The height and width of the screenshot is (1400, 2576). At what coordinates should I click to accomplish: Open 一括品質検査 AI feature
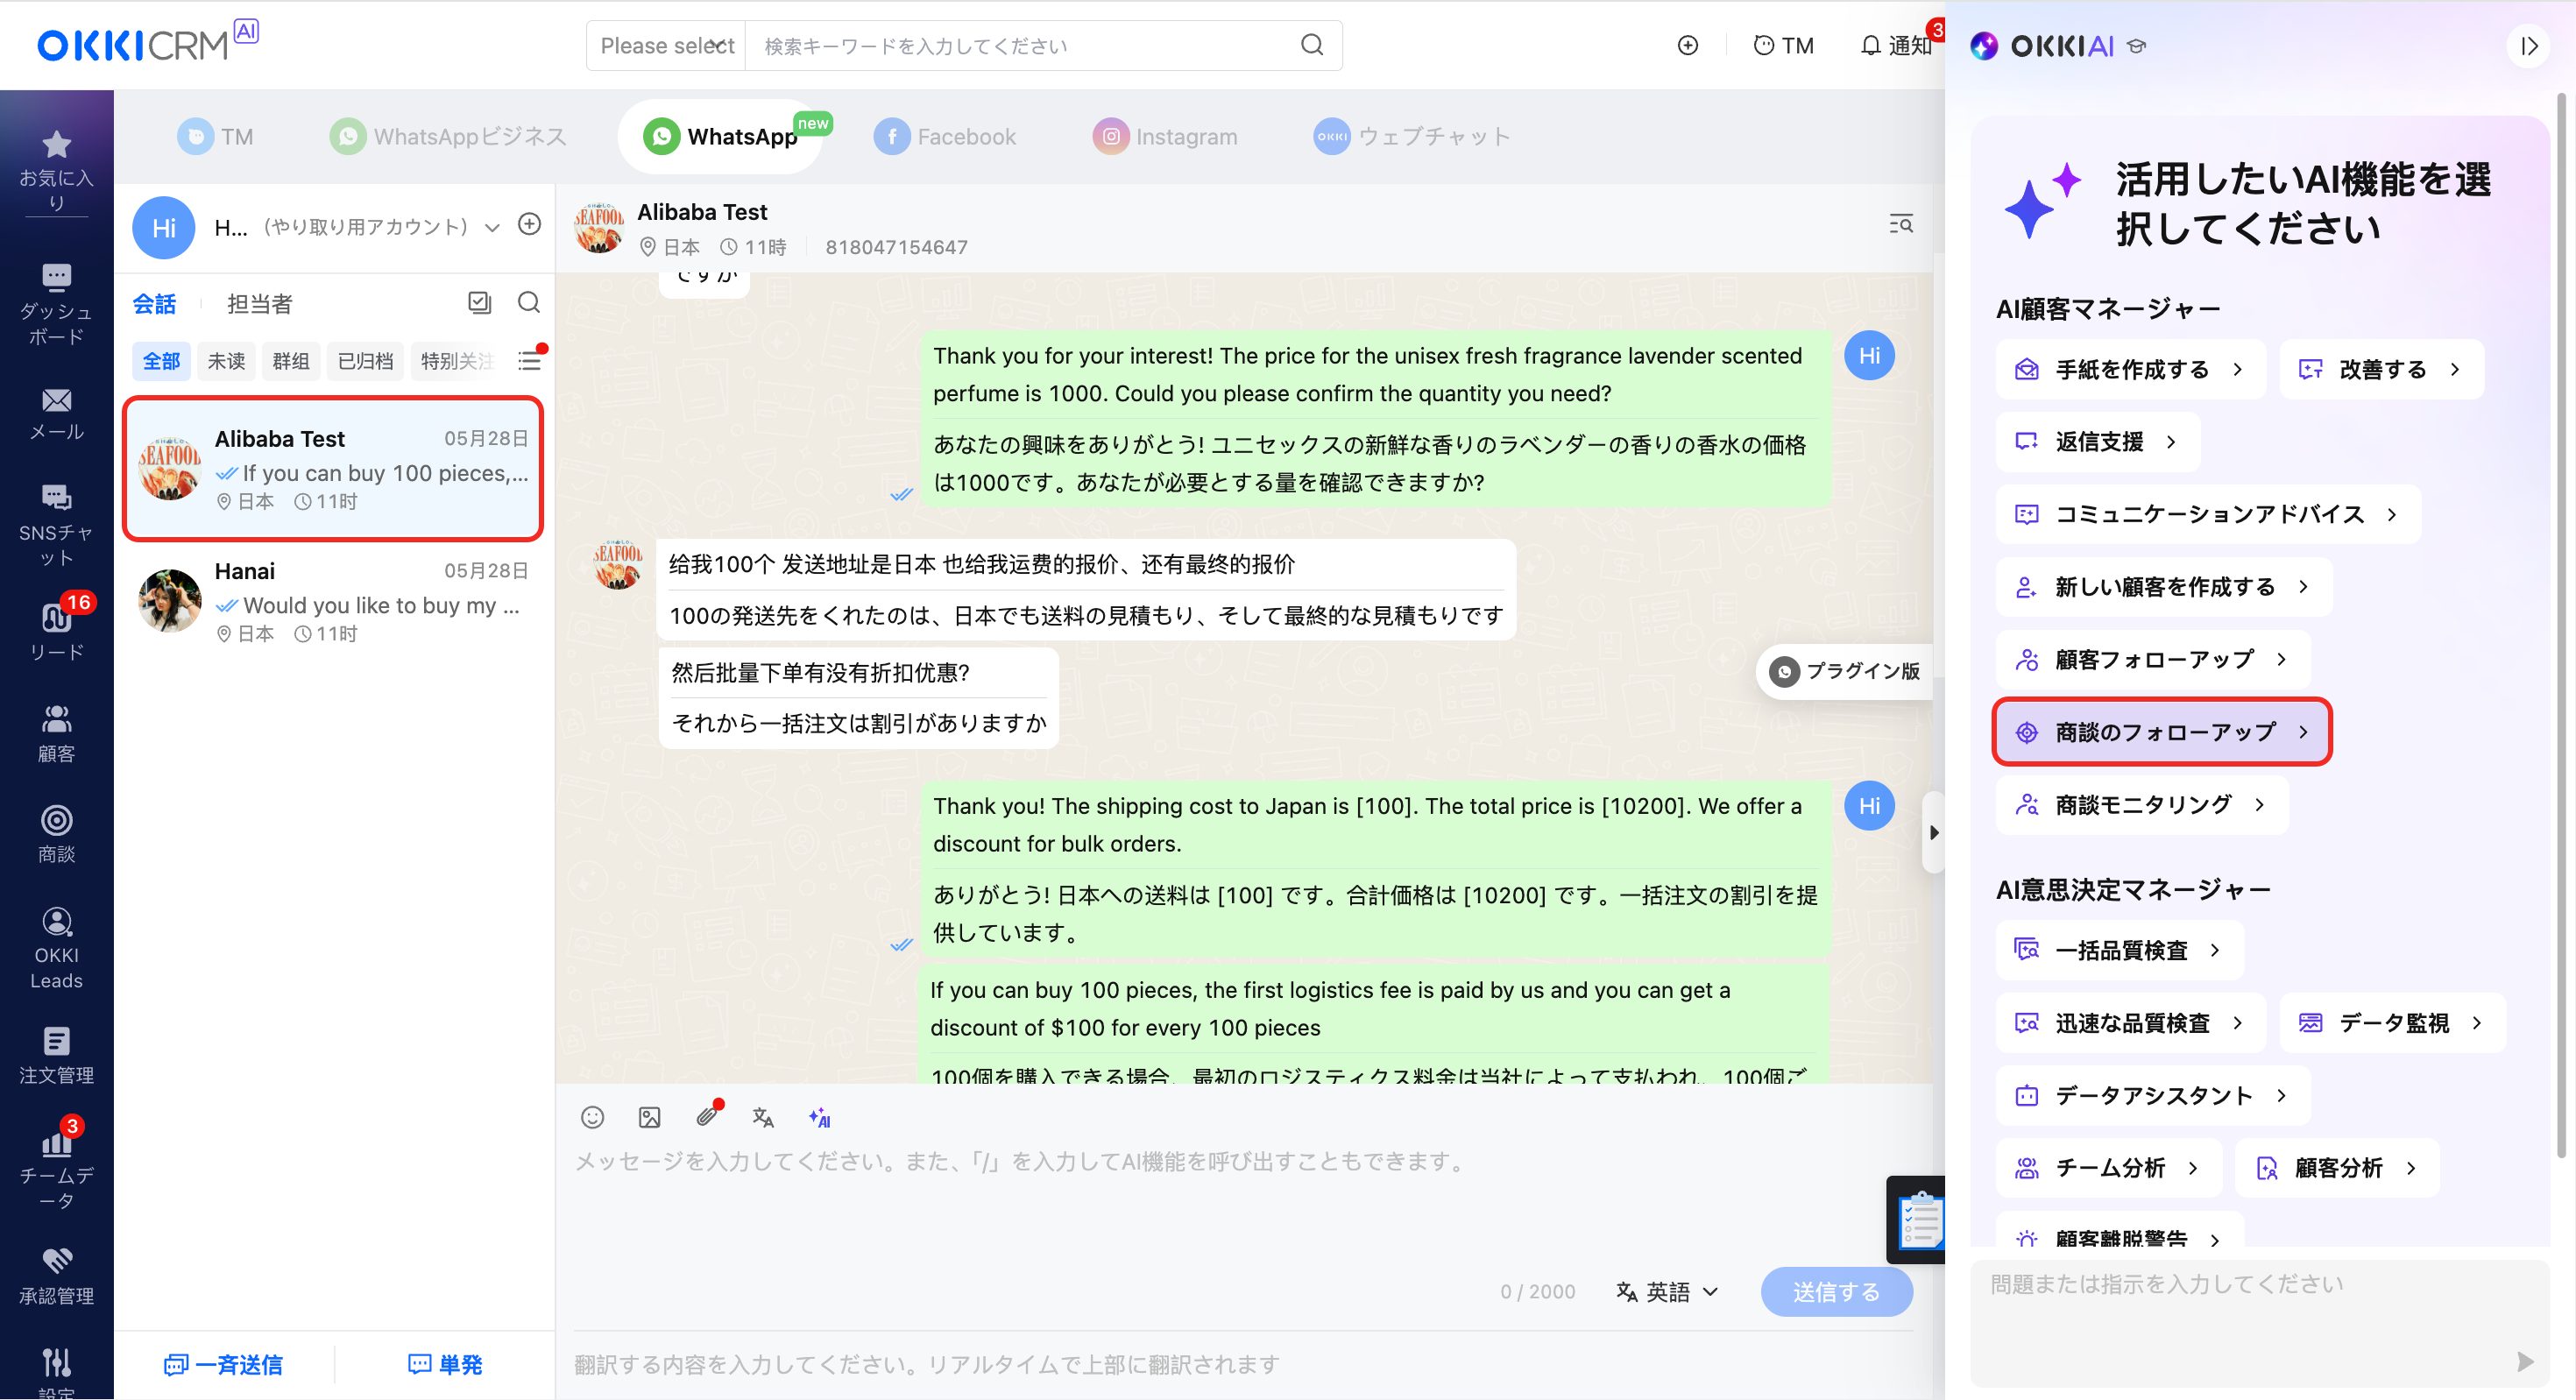pos(2119,950)
